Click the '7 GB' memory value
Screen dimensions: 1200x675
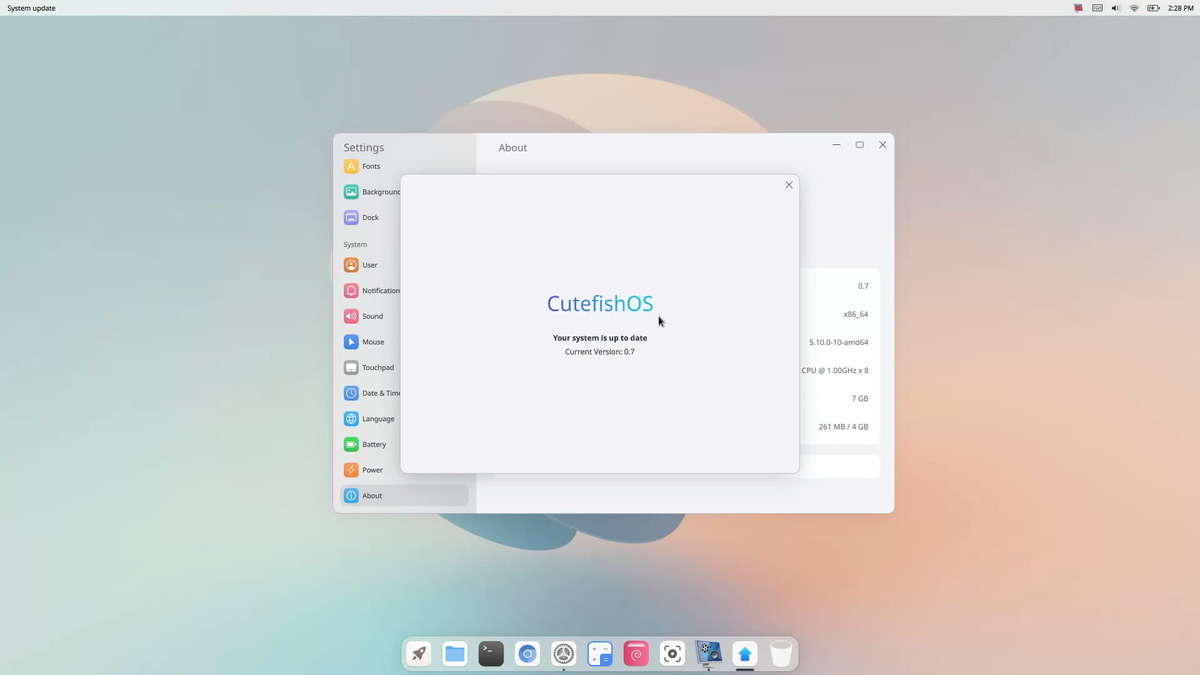(860, 398)
